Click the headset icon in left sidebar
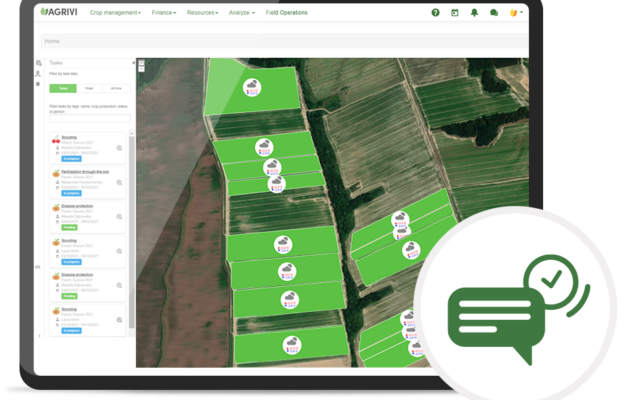The image size is (640, 400). pyautogui.click(x=38, y=267)
